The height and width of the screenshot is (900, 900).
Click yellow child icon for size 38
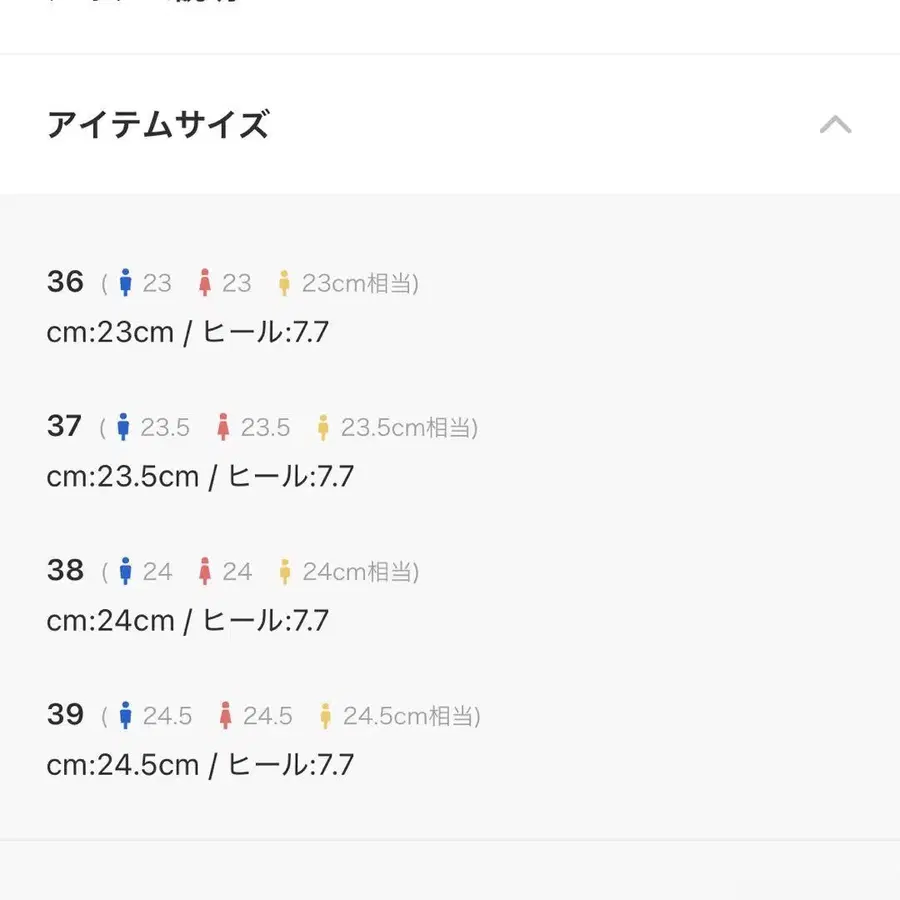pyautogui.click(x=285, y=572)
